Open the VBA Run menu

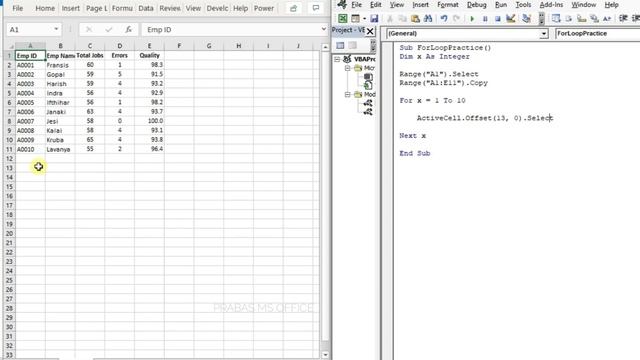point(501,5)
